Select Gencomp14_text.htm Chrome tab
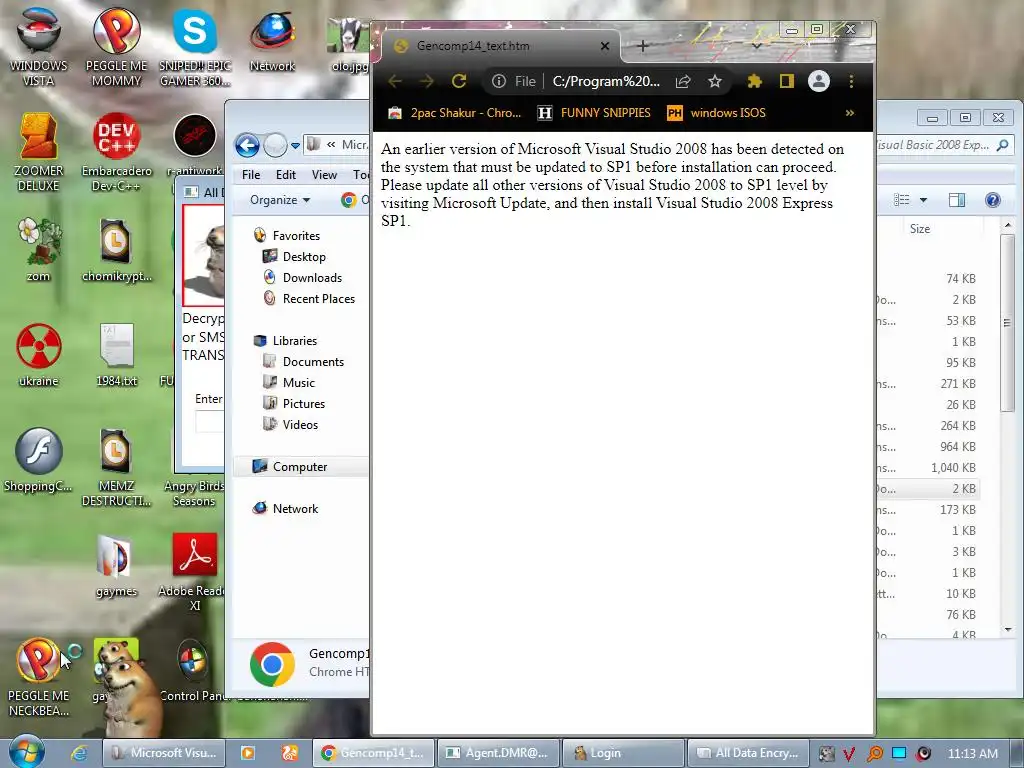 (x=498, y=46)
